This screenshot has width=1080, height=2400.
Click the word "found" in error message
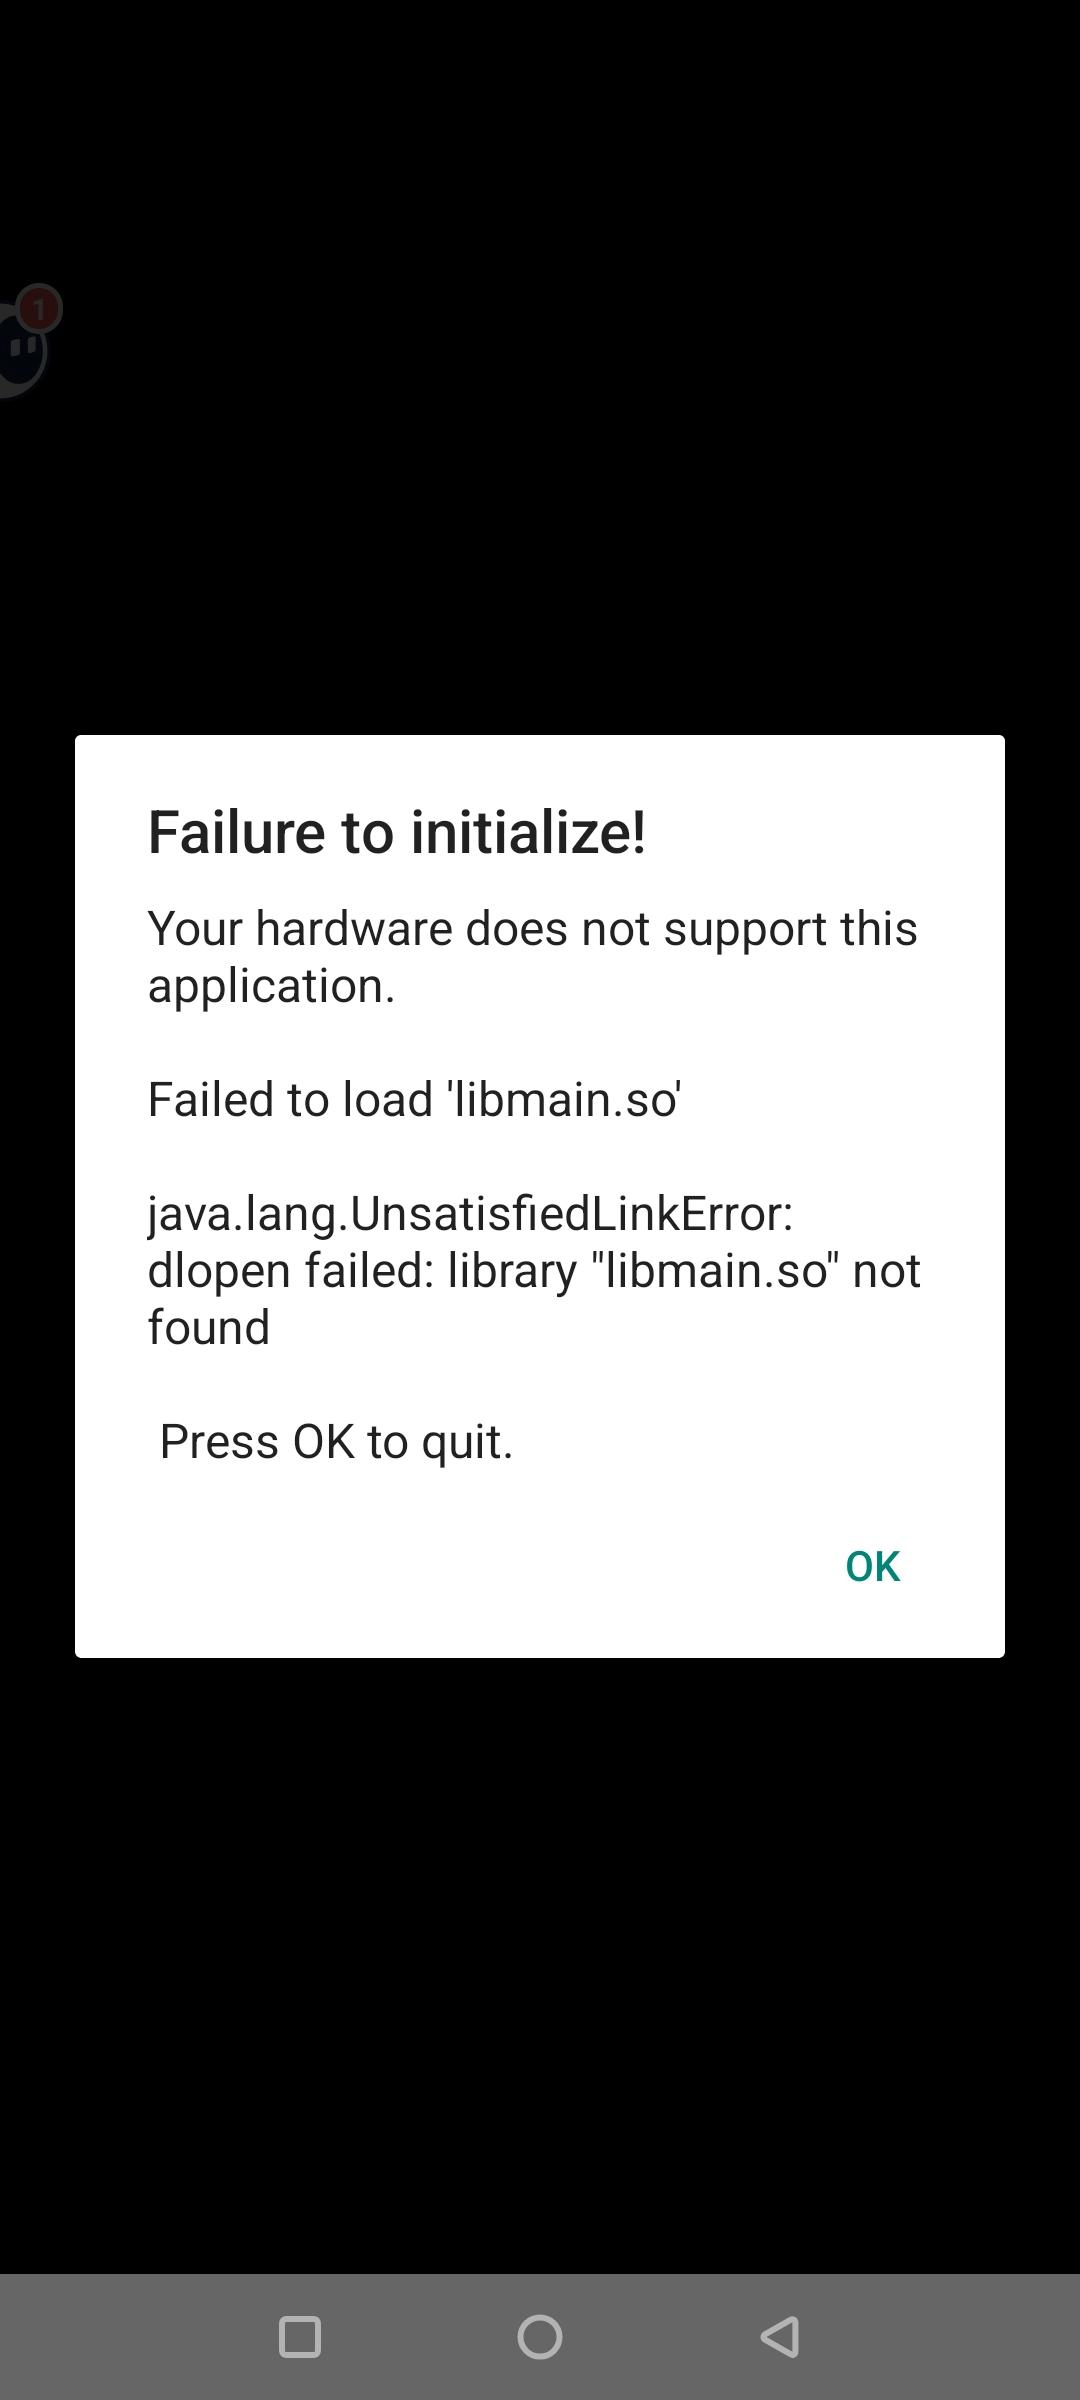click(209, 1328)
